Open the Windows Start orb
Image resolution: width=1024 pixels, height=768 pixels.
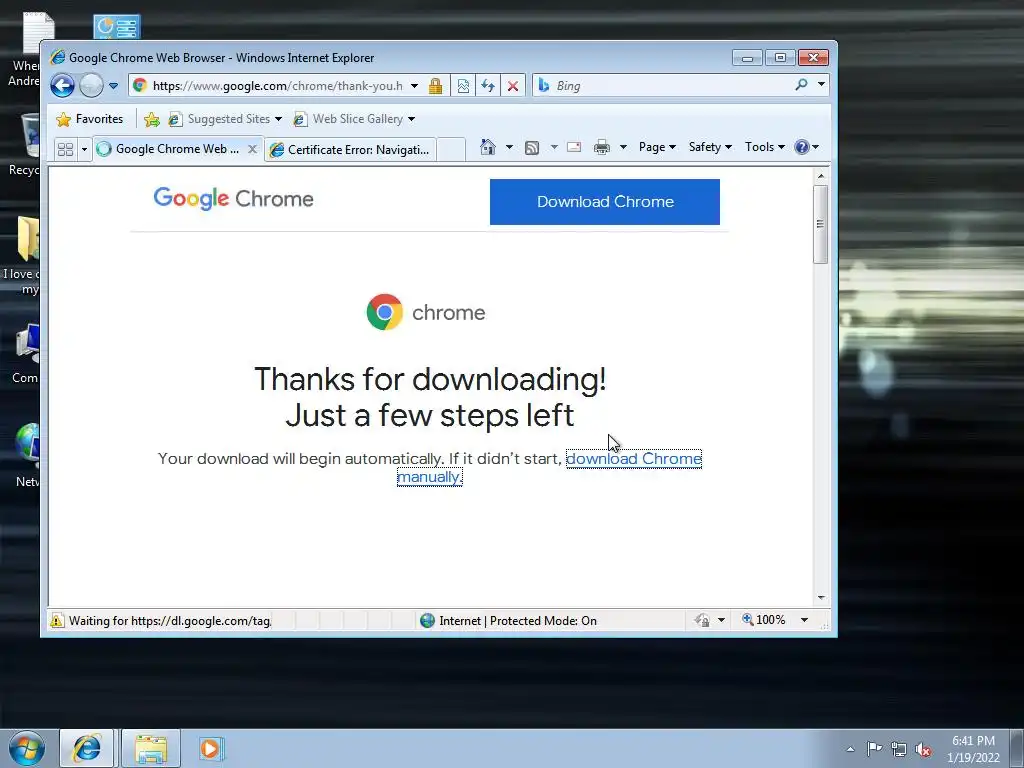coord(27,748)
